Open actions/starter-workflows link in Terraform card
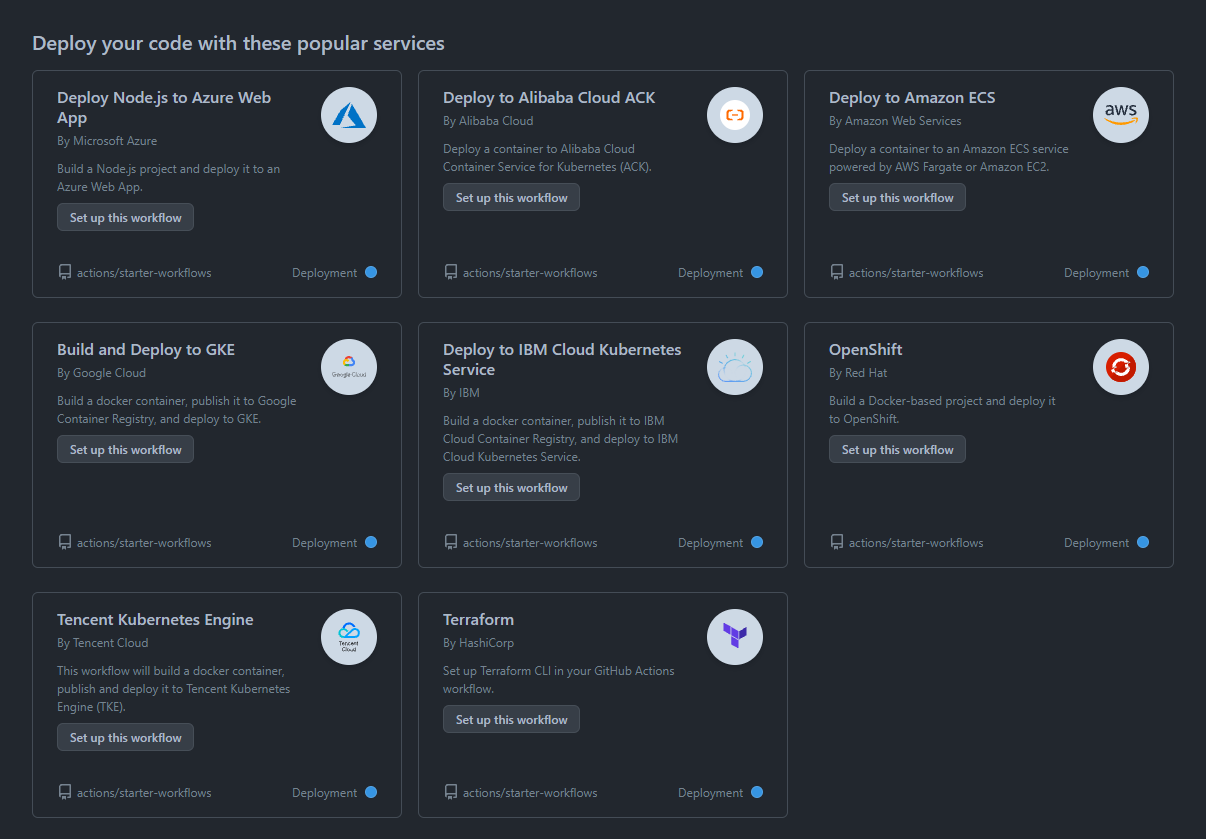Screen dimensions: 1206x839 [x=530, y=793]
